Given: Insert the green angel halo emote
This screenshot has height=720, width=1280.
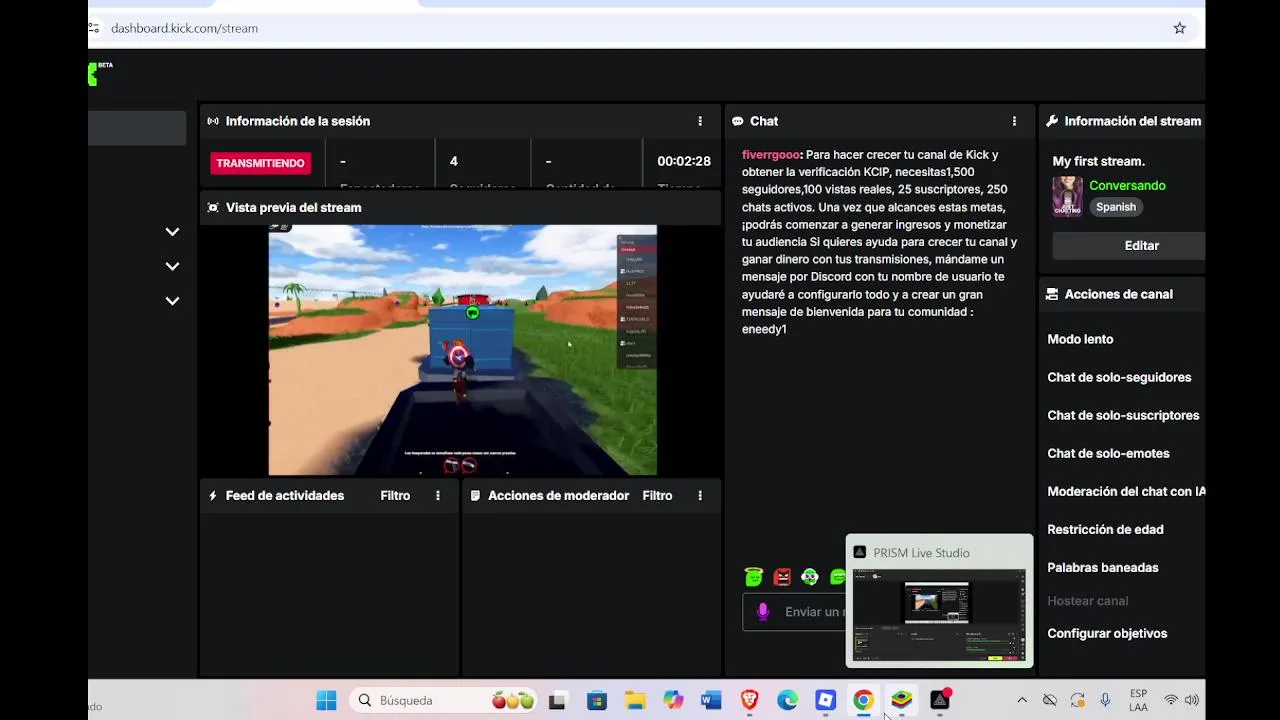Looking at the screenshot, I should (x=754, y=576).
